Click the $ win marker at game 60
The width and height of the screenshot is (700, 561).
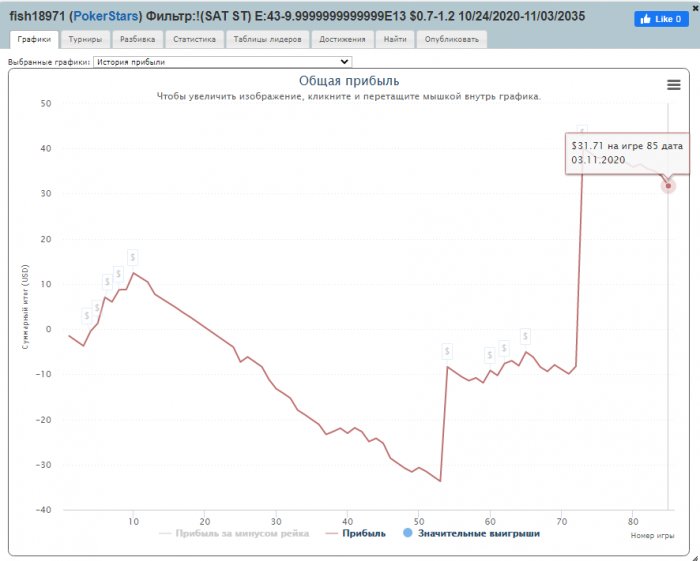(x=490, y=355)
